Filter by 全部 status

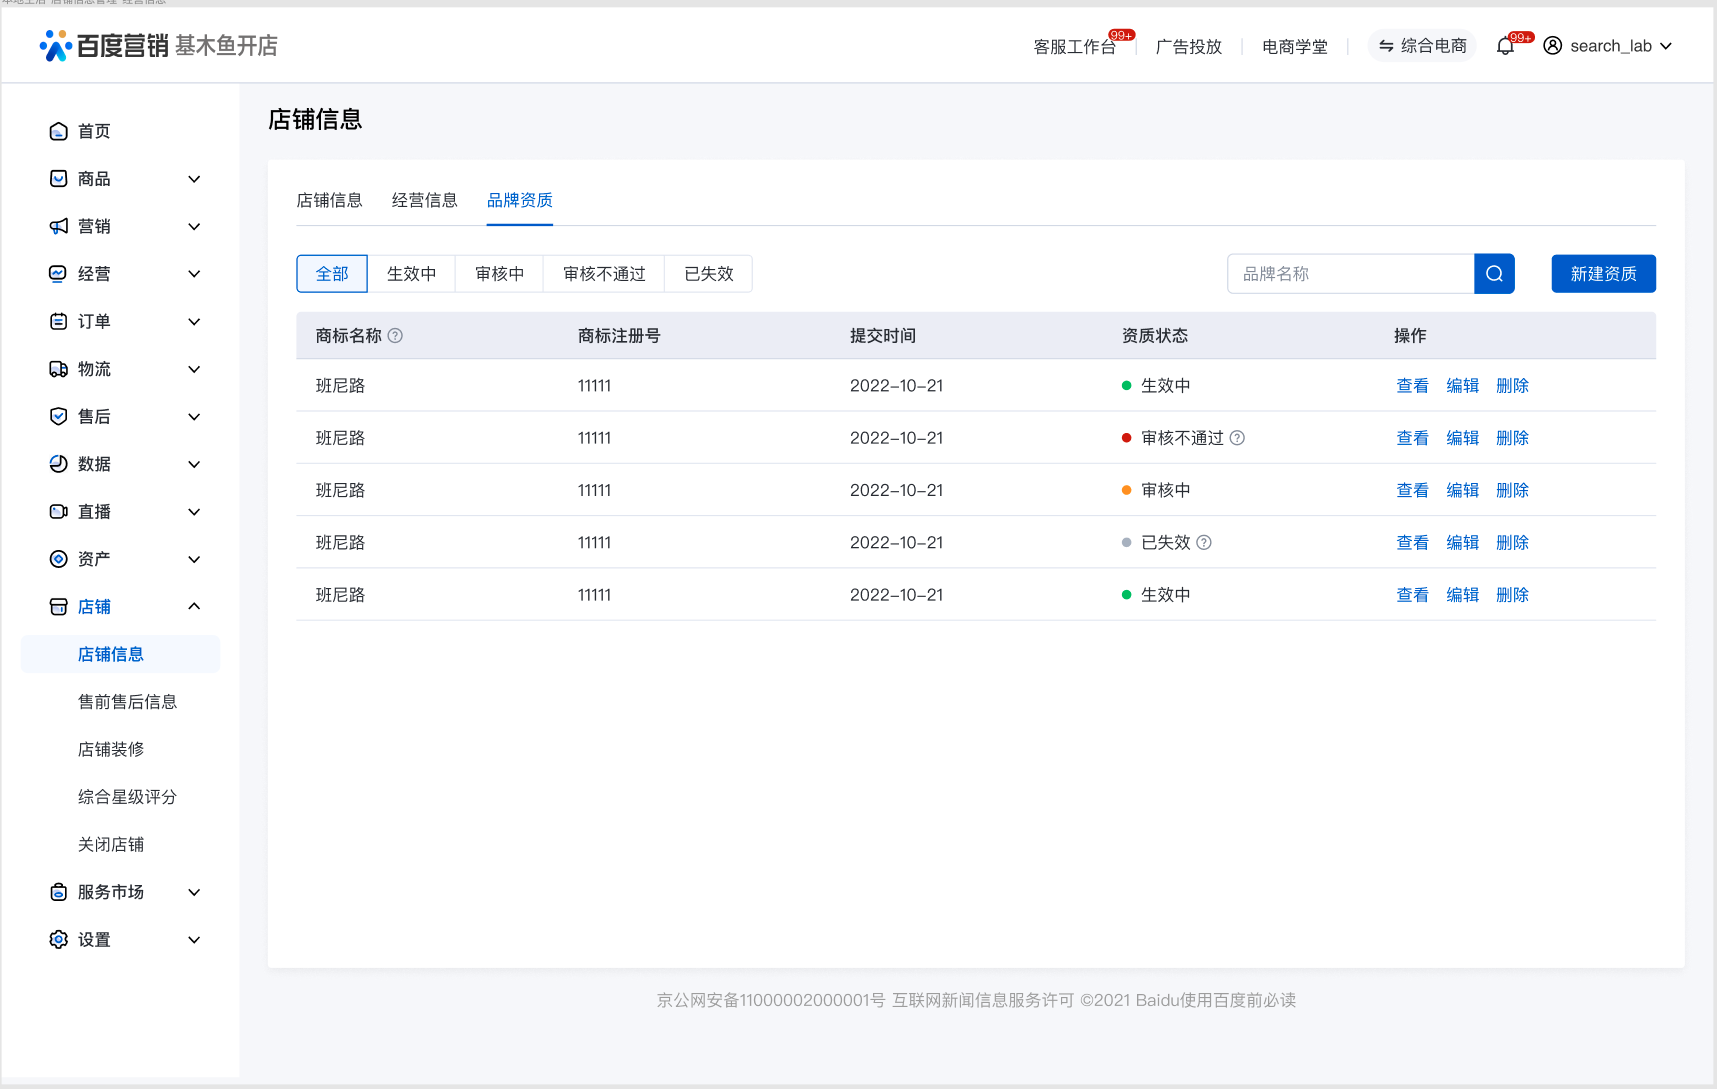332,274
